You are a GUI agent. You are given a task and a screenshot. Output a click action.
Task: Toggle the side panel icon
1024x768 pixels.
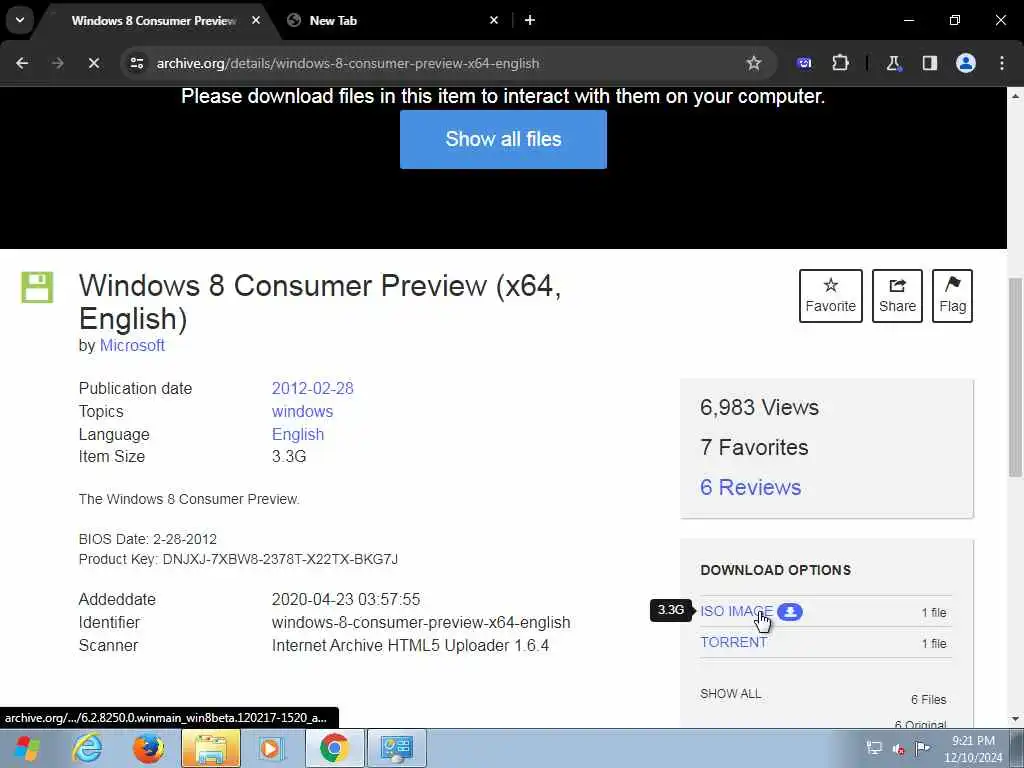coord(929,63)
